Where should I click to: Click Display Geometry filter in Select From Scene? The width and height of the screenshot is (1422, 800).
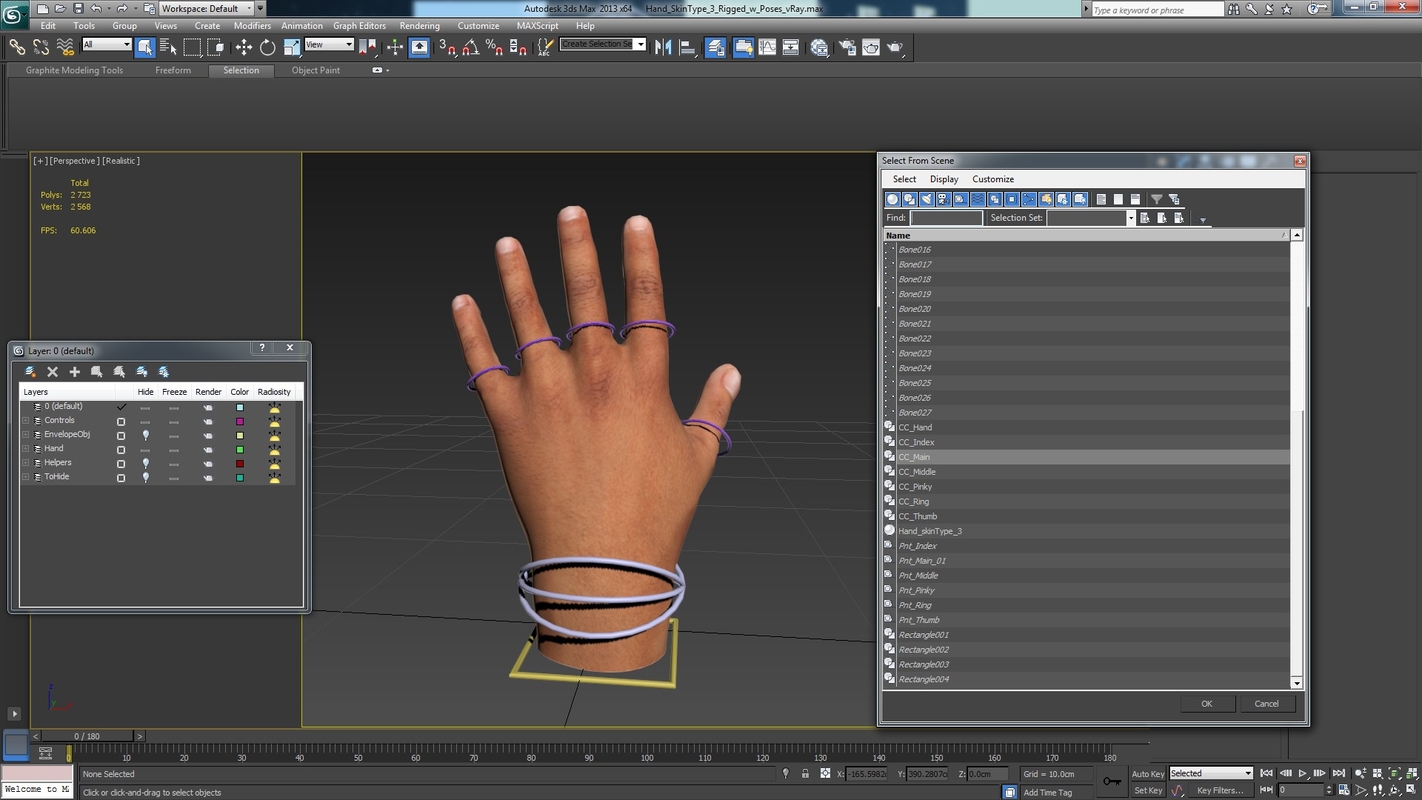892,199
